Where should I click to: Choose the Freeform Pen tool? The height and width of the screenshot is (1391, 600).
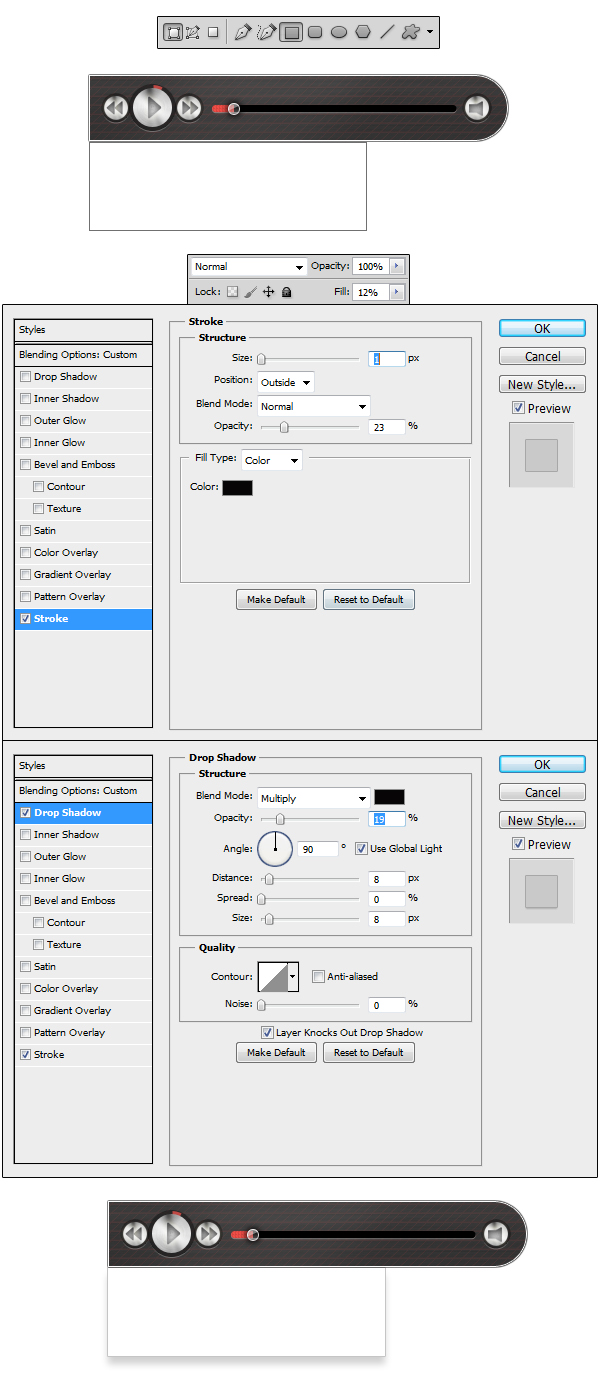point(266,32)
